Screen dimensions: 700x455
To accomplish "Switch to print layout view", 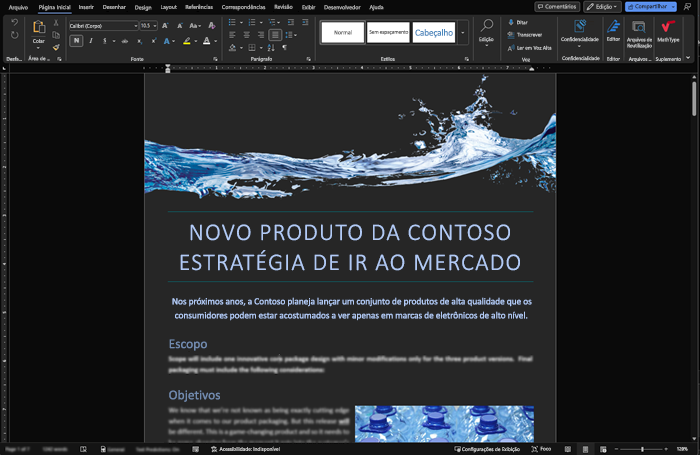I will coord(585,449).
